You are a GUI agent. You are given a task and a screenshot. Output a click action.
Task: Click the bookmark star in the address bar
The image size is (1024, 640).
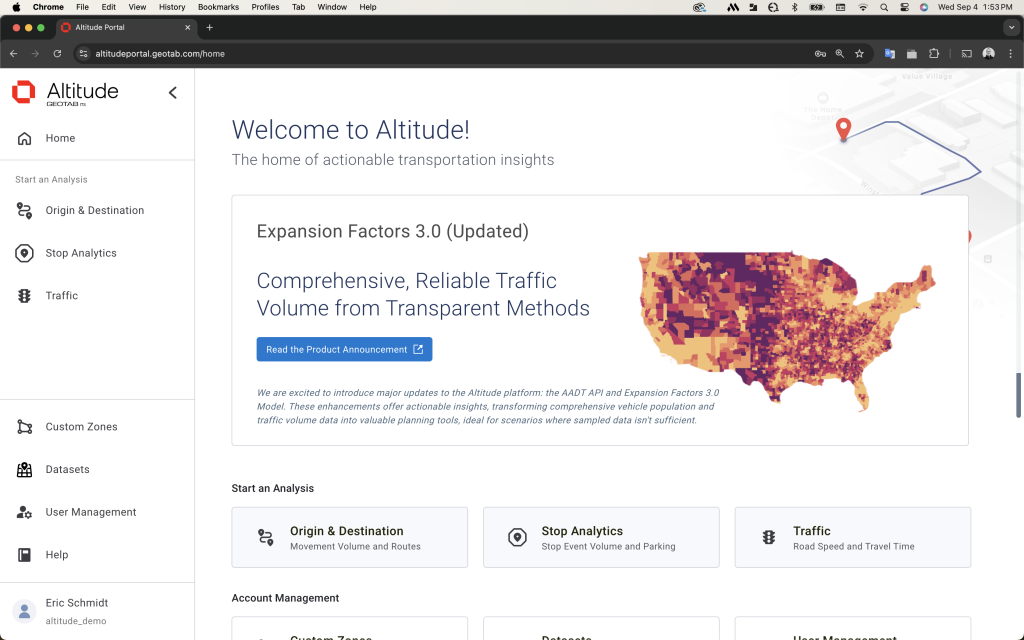[x=860, y=55]
